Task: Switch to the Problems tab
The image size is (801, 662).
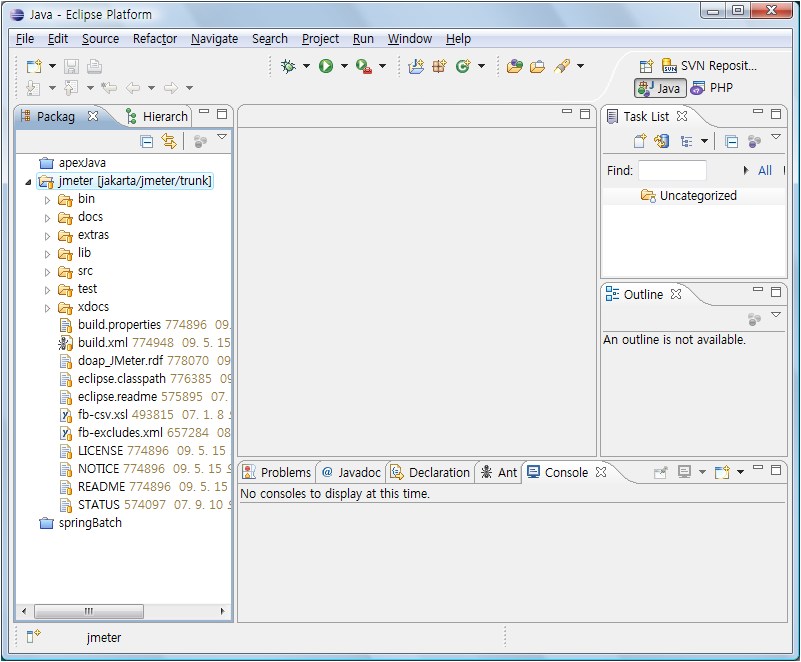Action: (277, 472)
